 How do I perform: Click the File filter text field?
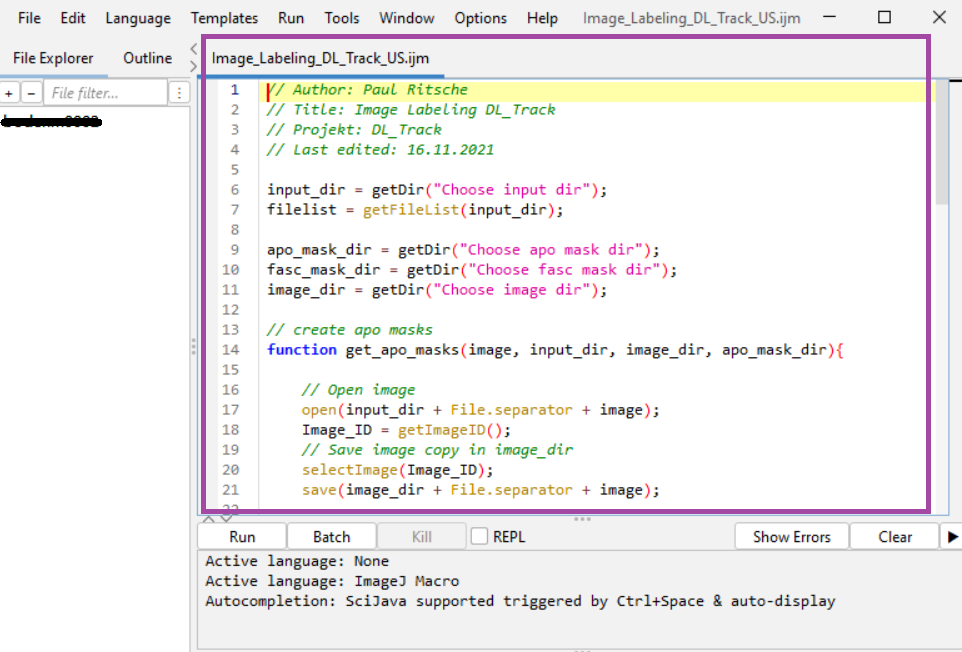pyautogui.click(x=105, y=93)
